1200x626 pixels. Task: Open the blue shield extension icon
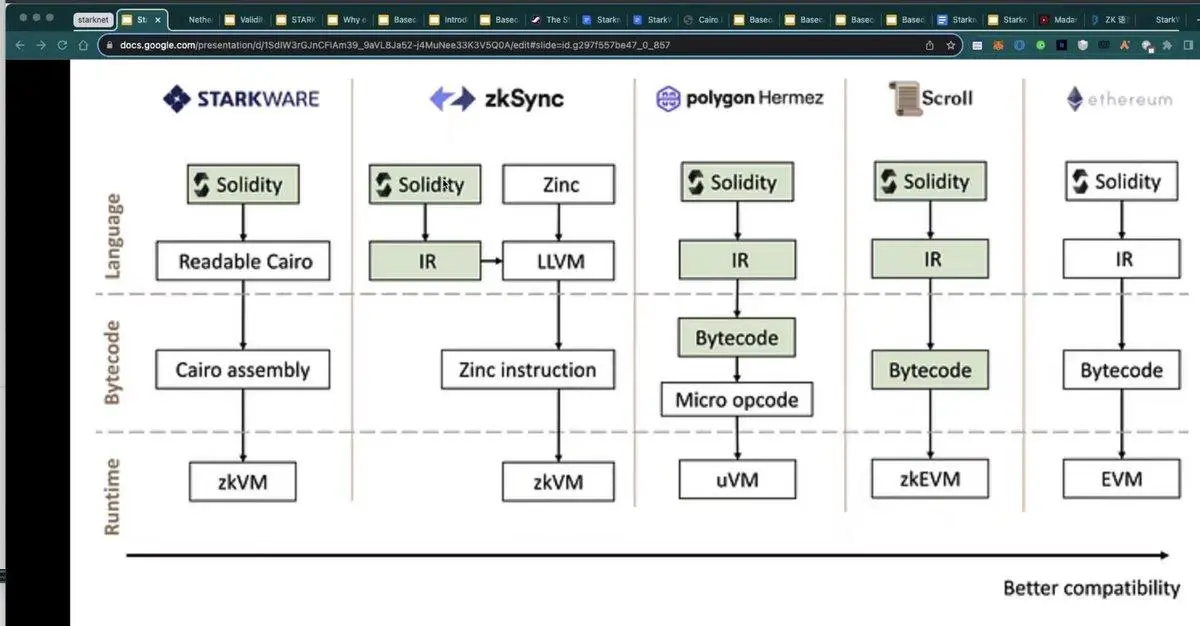click(x=1019, y=45)
